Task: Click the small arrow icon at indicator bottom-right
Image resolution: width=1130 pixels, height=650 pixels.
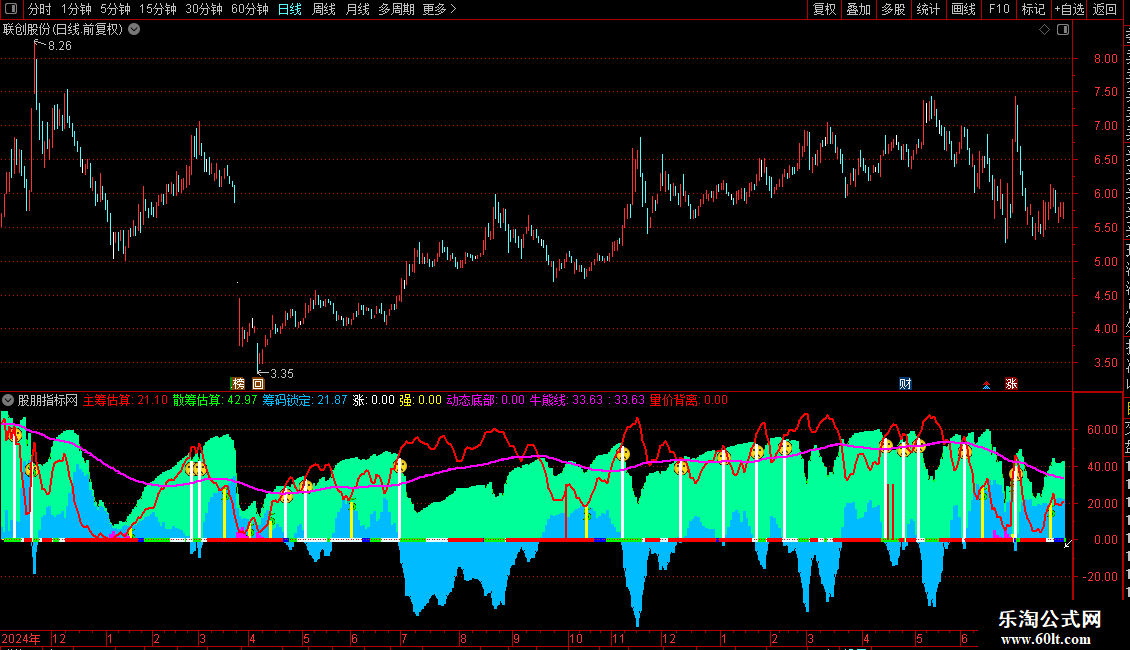Action: pyautogui.click(x=1067, y=544)
